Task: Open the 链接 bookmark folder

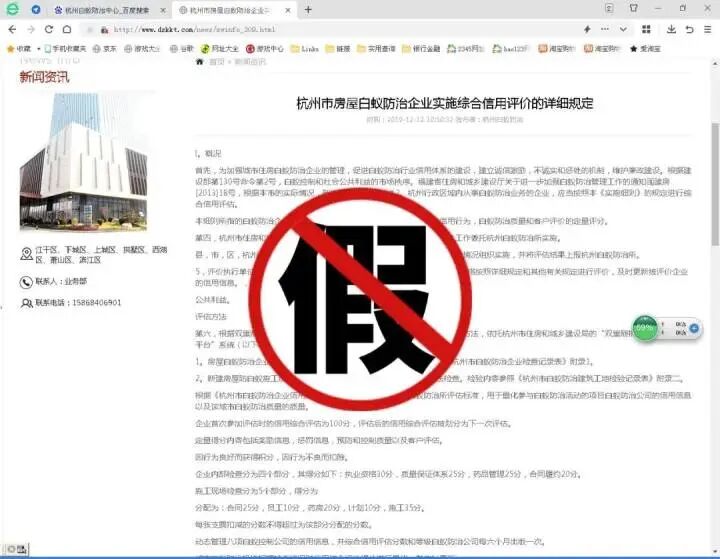Action: point(338,49)
